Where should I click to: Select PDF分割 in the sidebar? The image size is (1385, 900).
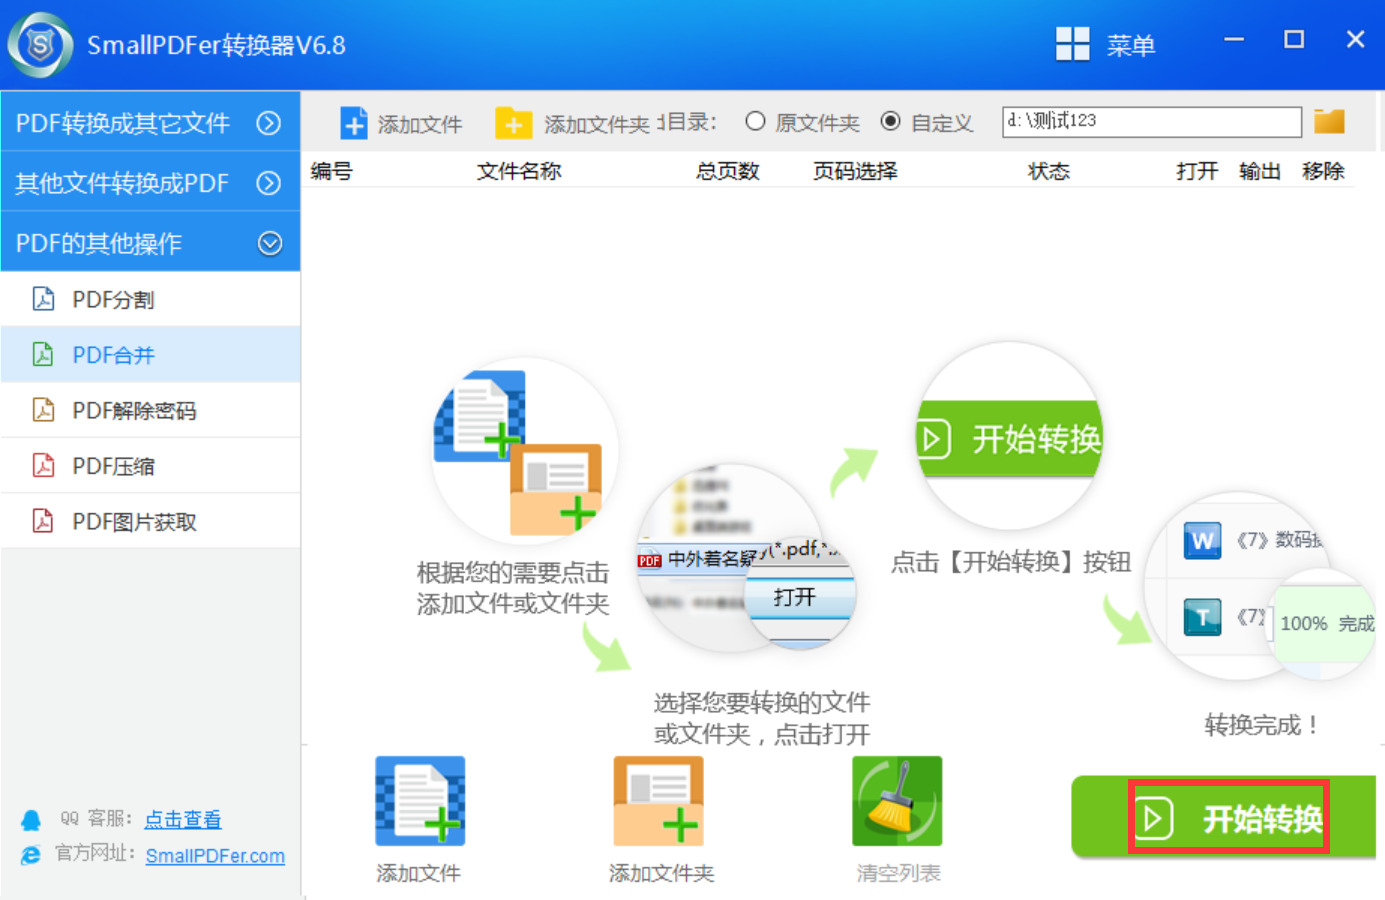pos(150,299)
